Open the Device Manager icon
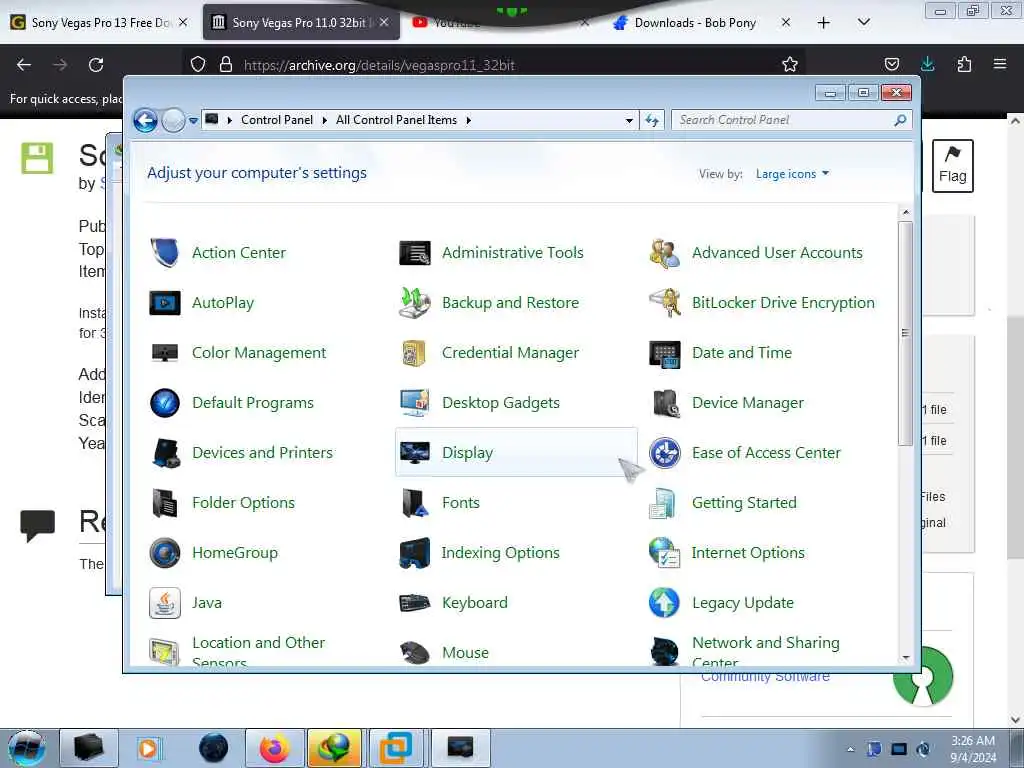Screen dimensions: 1024x768 click(x=665, y=403)
